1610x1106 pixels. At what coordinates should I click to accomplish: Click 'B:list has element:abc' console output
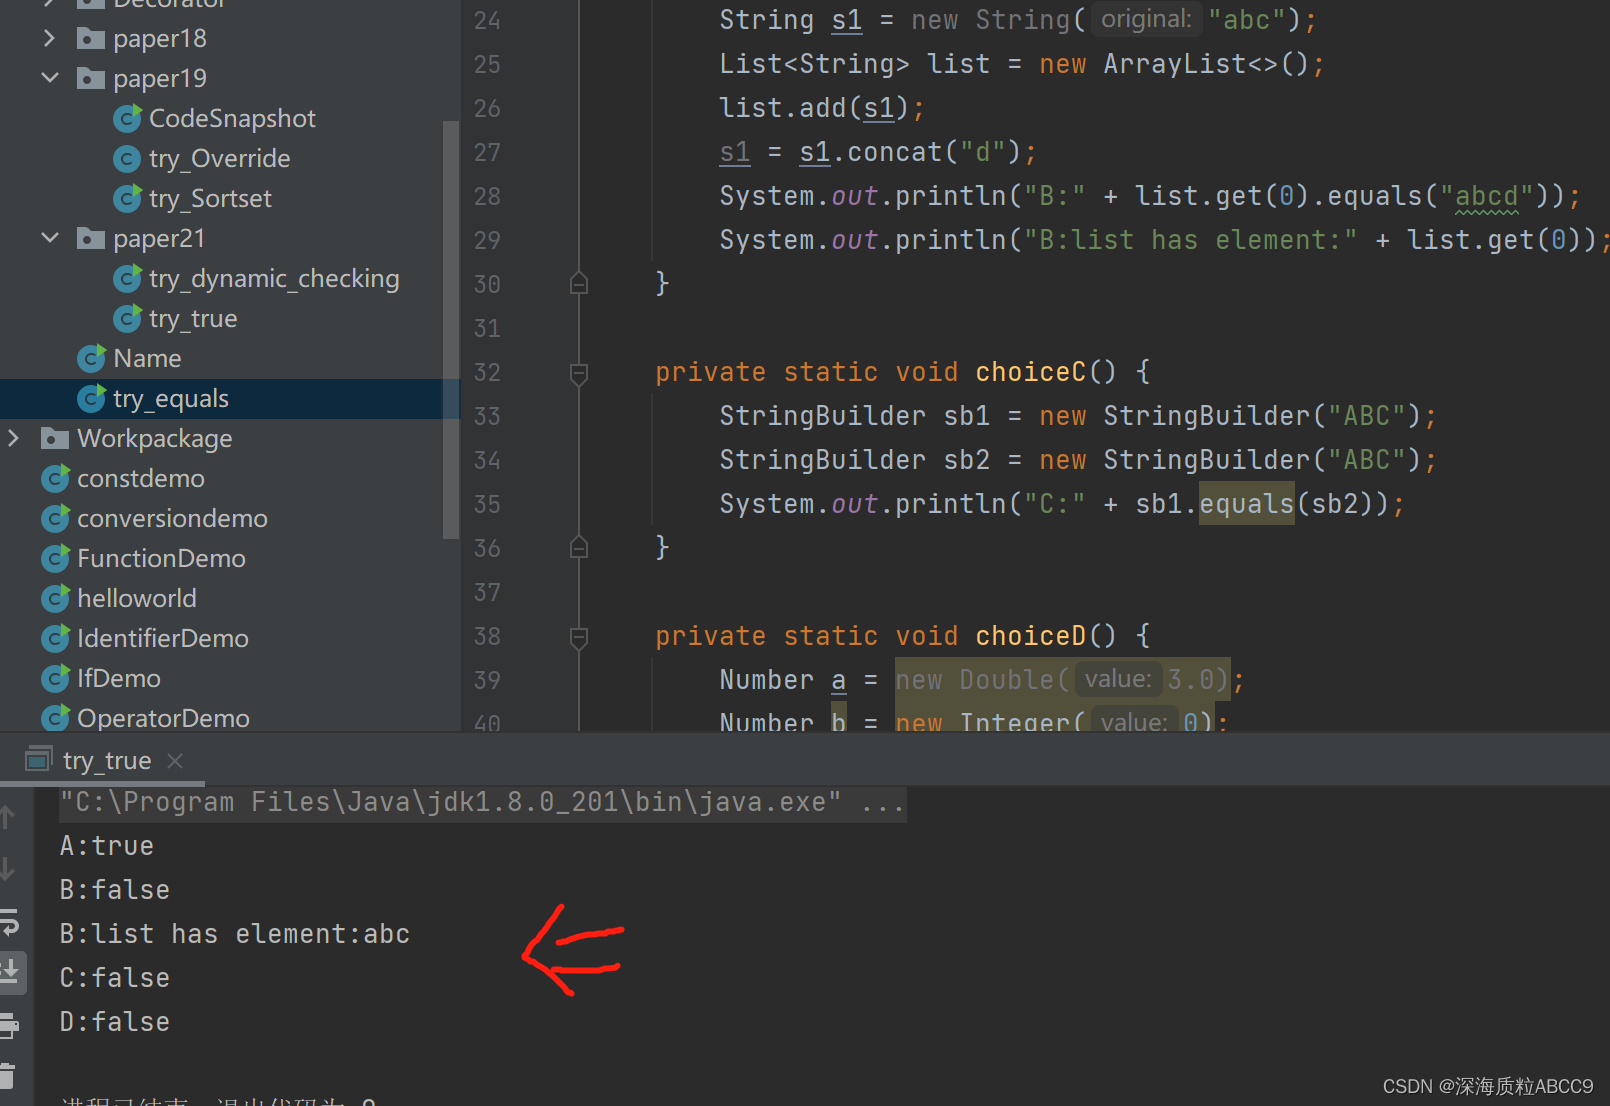point(235,934)
